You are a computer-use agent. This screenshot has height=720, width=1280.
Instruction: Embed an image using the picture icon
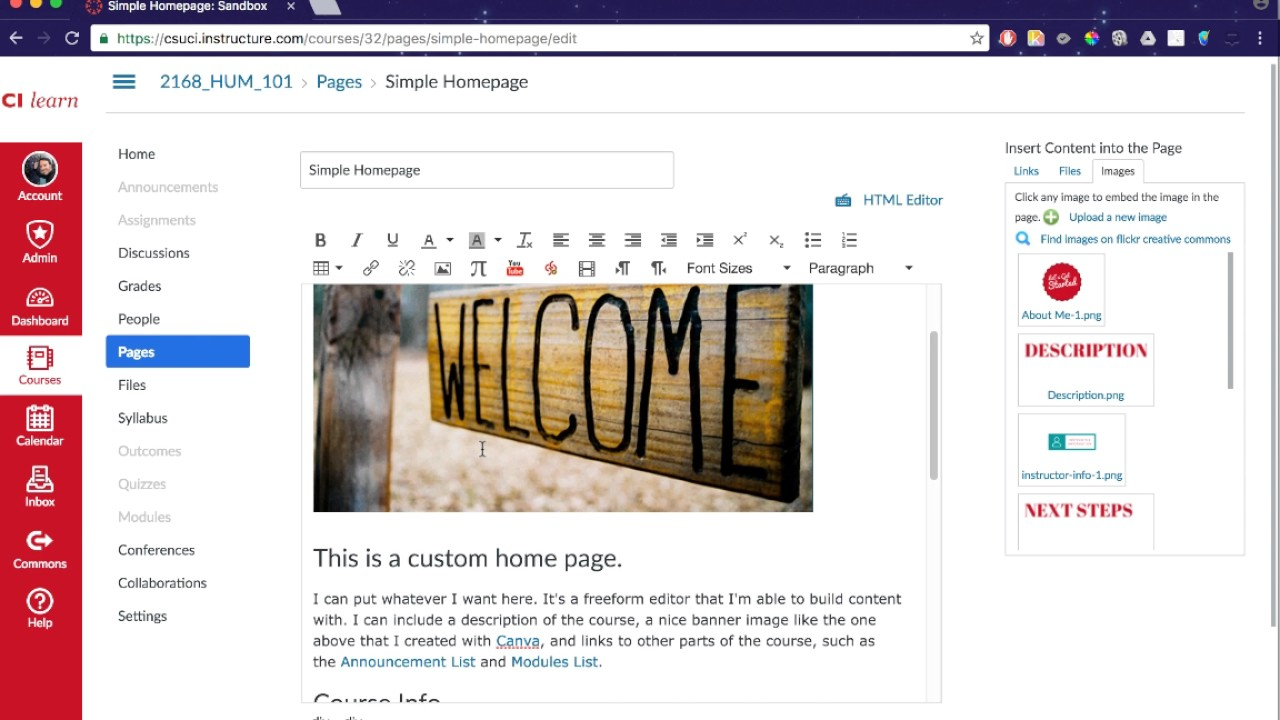[442, 268]
